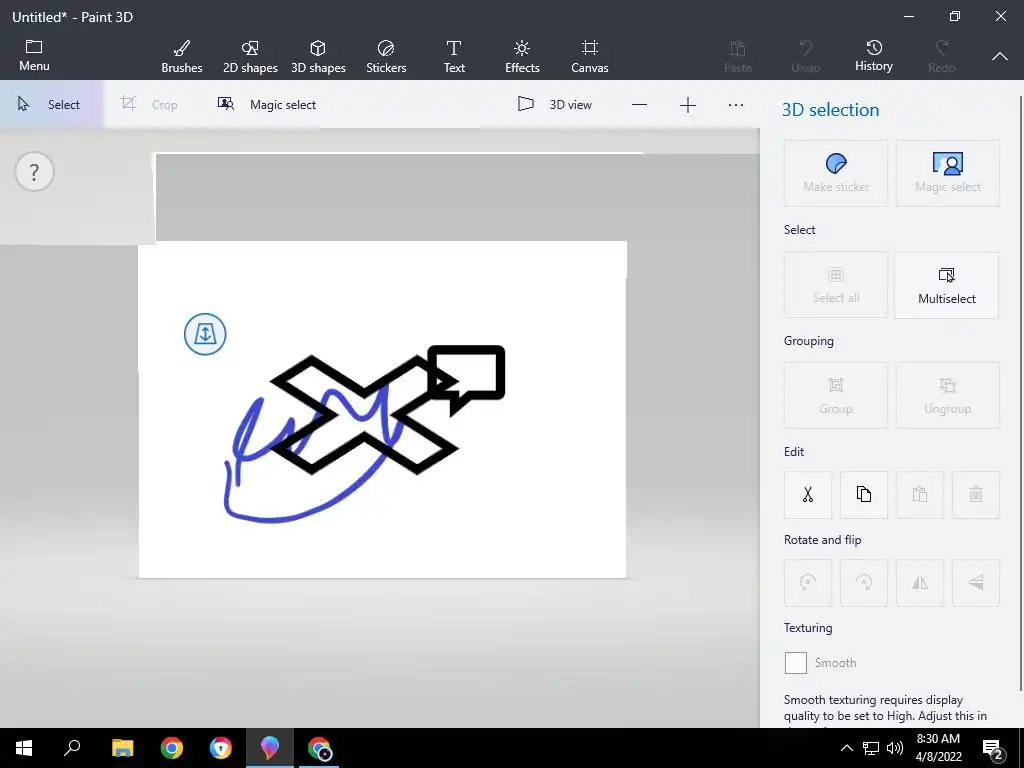Copy selection with the copy icon
Image resolution: width=1024 pixels, height=768 pixels.
point(864,494)
